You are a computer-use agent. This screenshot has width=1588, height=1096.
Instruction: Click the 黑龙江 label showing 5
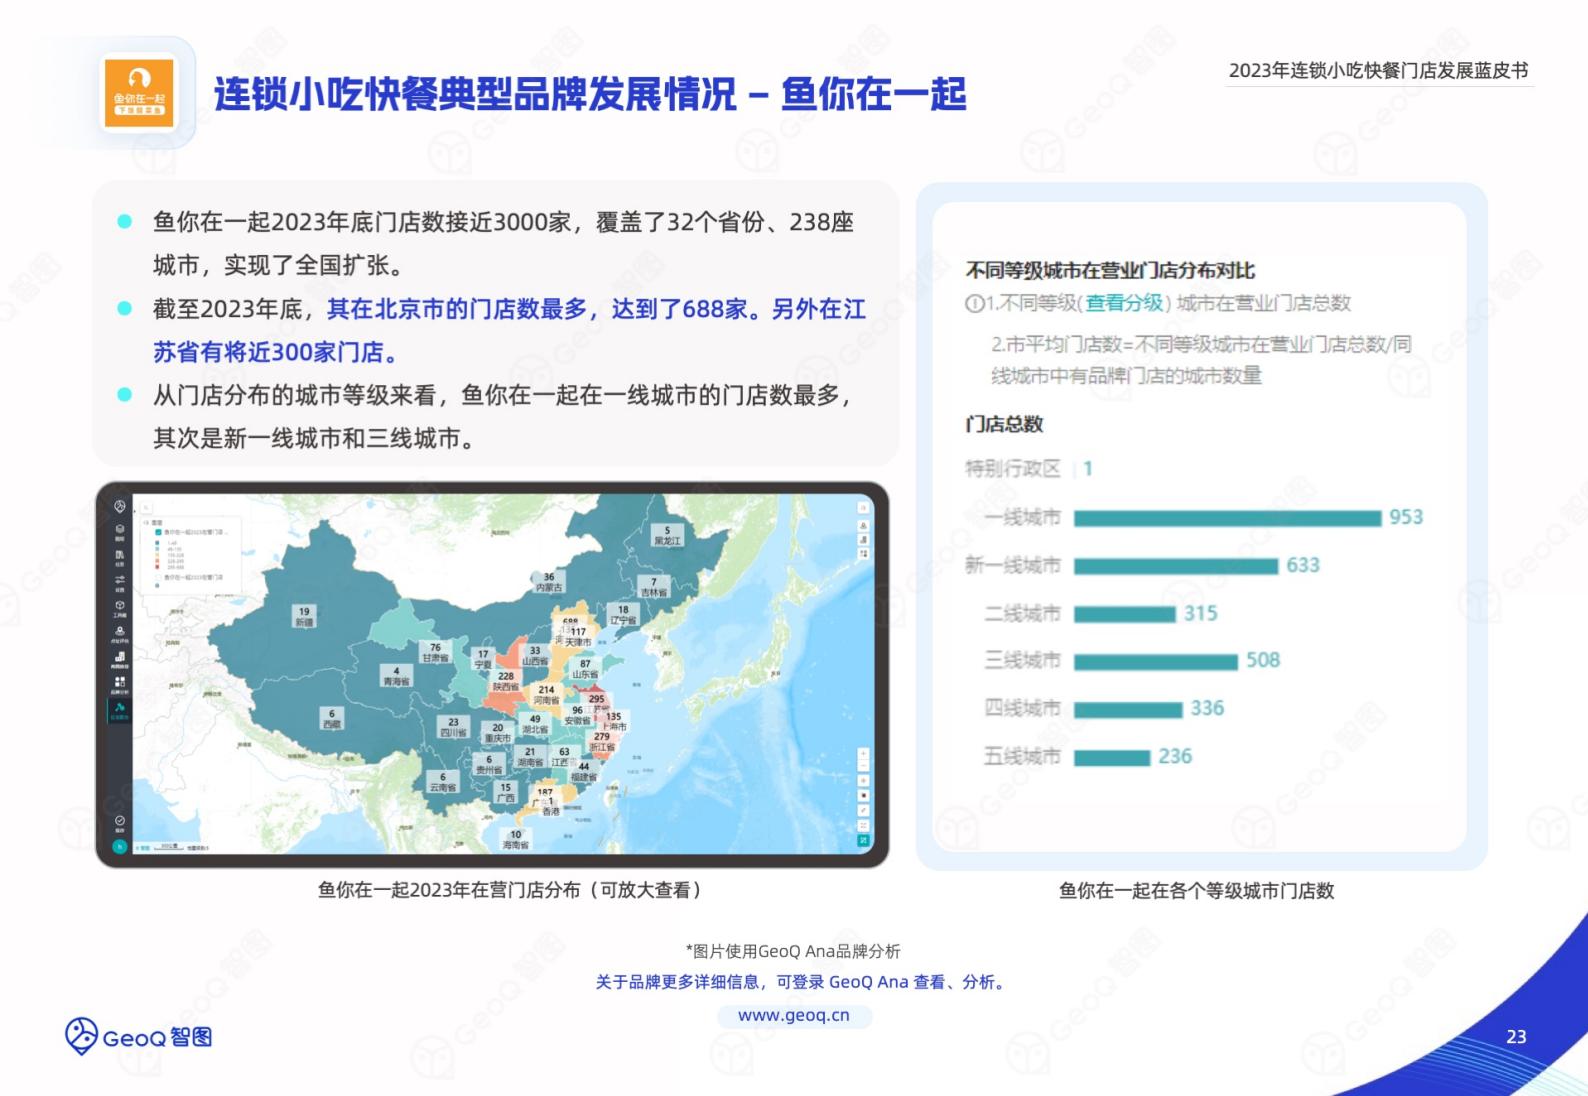[x=667, y=535]
